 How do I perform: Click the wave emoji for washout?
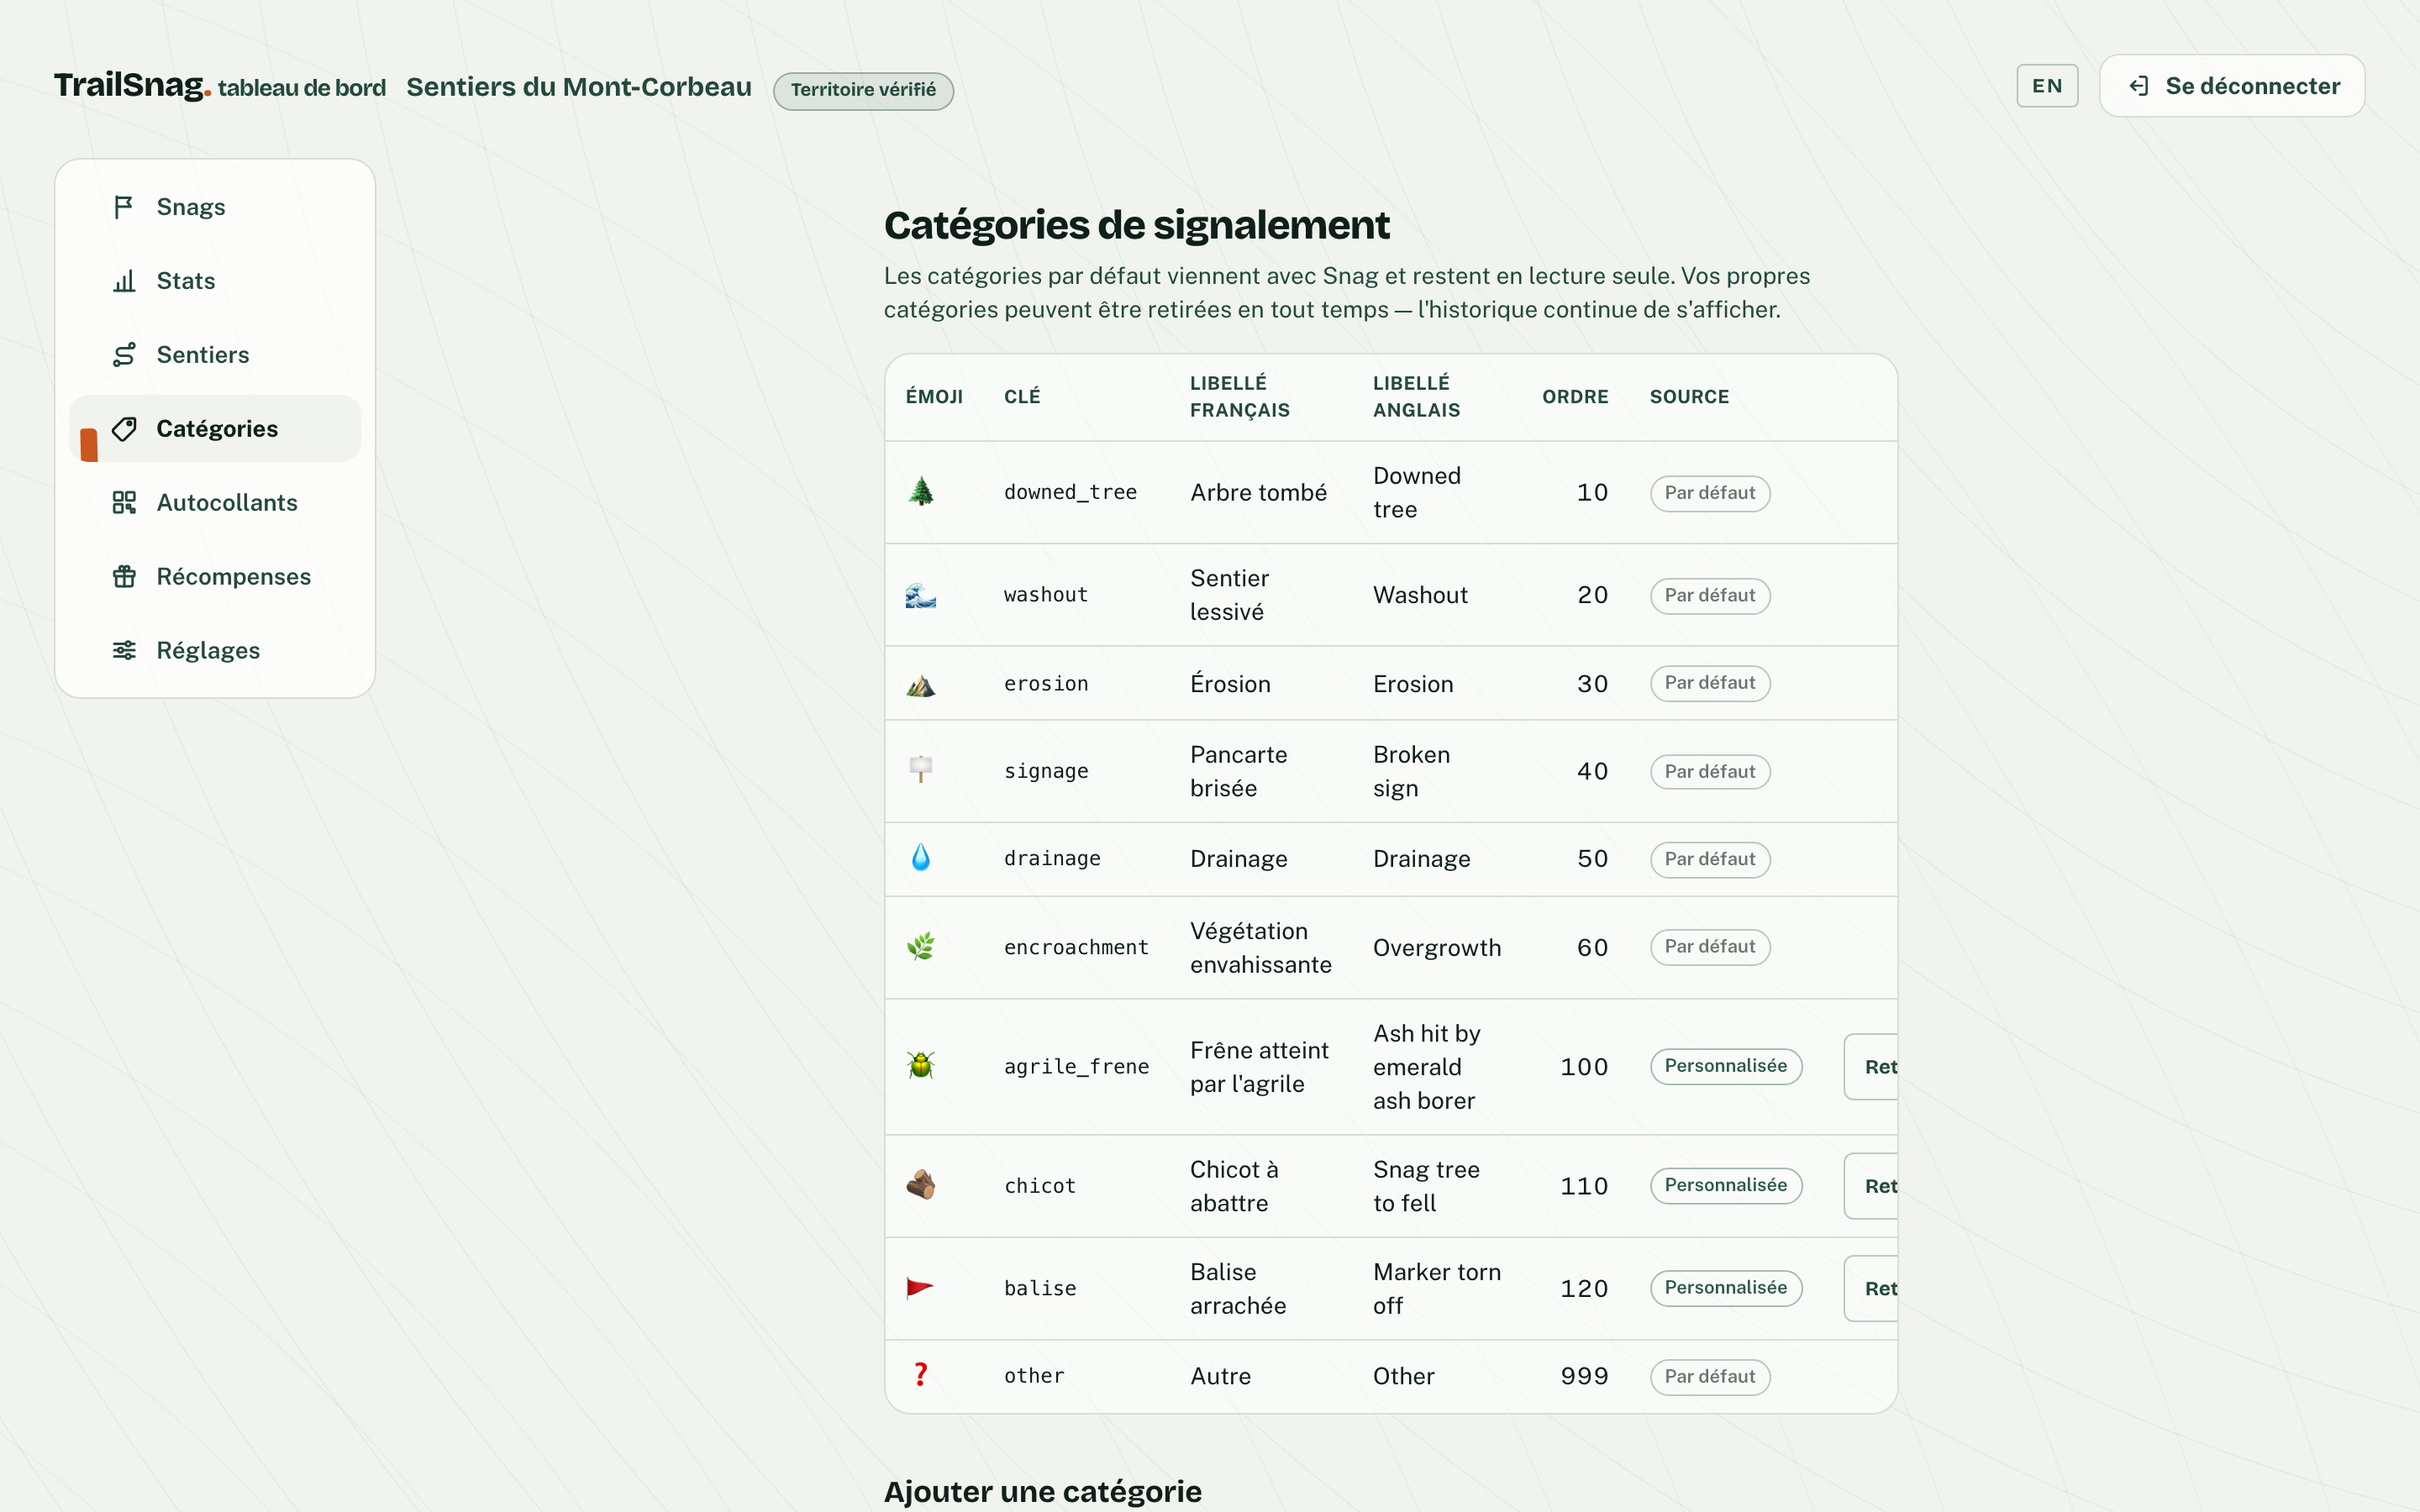tap(921, 595)
